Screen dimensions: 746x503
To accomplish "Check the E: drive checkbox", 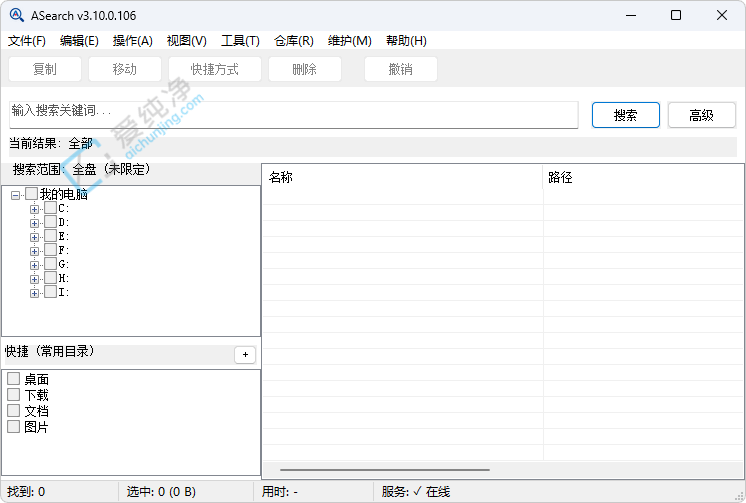I will coord(50,236).
